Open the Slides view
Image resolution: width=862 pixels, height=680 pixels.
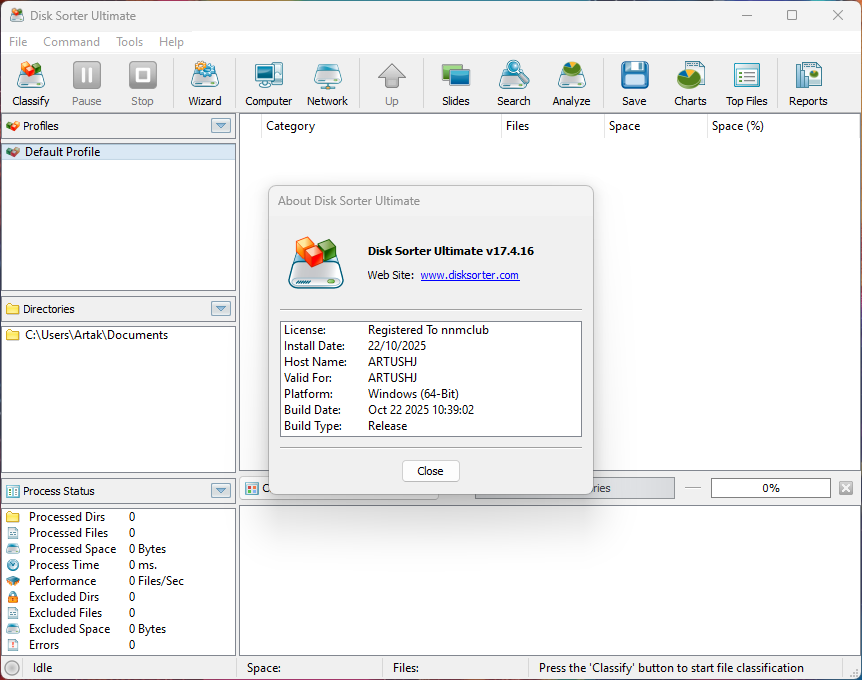[455, 84]
